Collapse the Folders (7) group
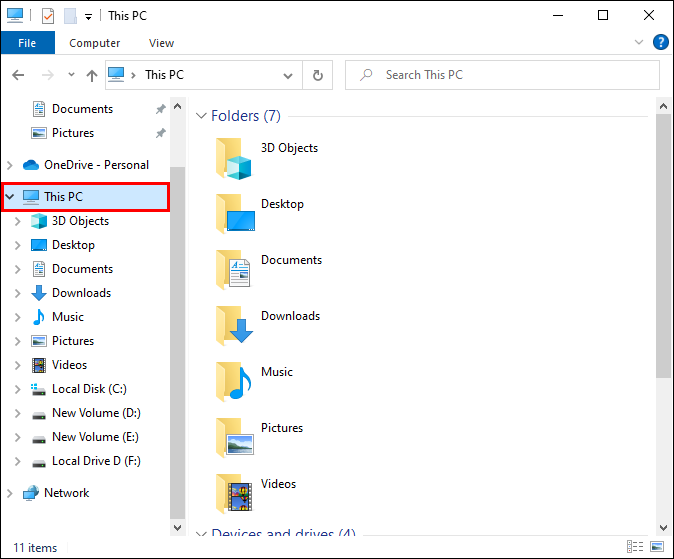Image resolution: width=674 pixels, height=559 pixels. [201, 116]
